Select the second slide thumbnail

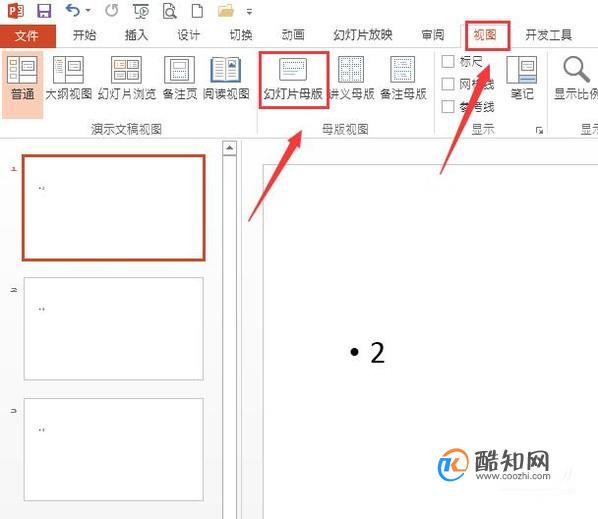114,329
